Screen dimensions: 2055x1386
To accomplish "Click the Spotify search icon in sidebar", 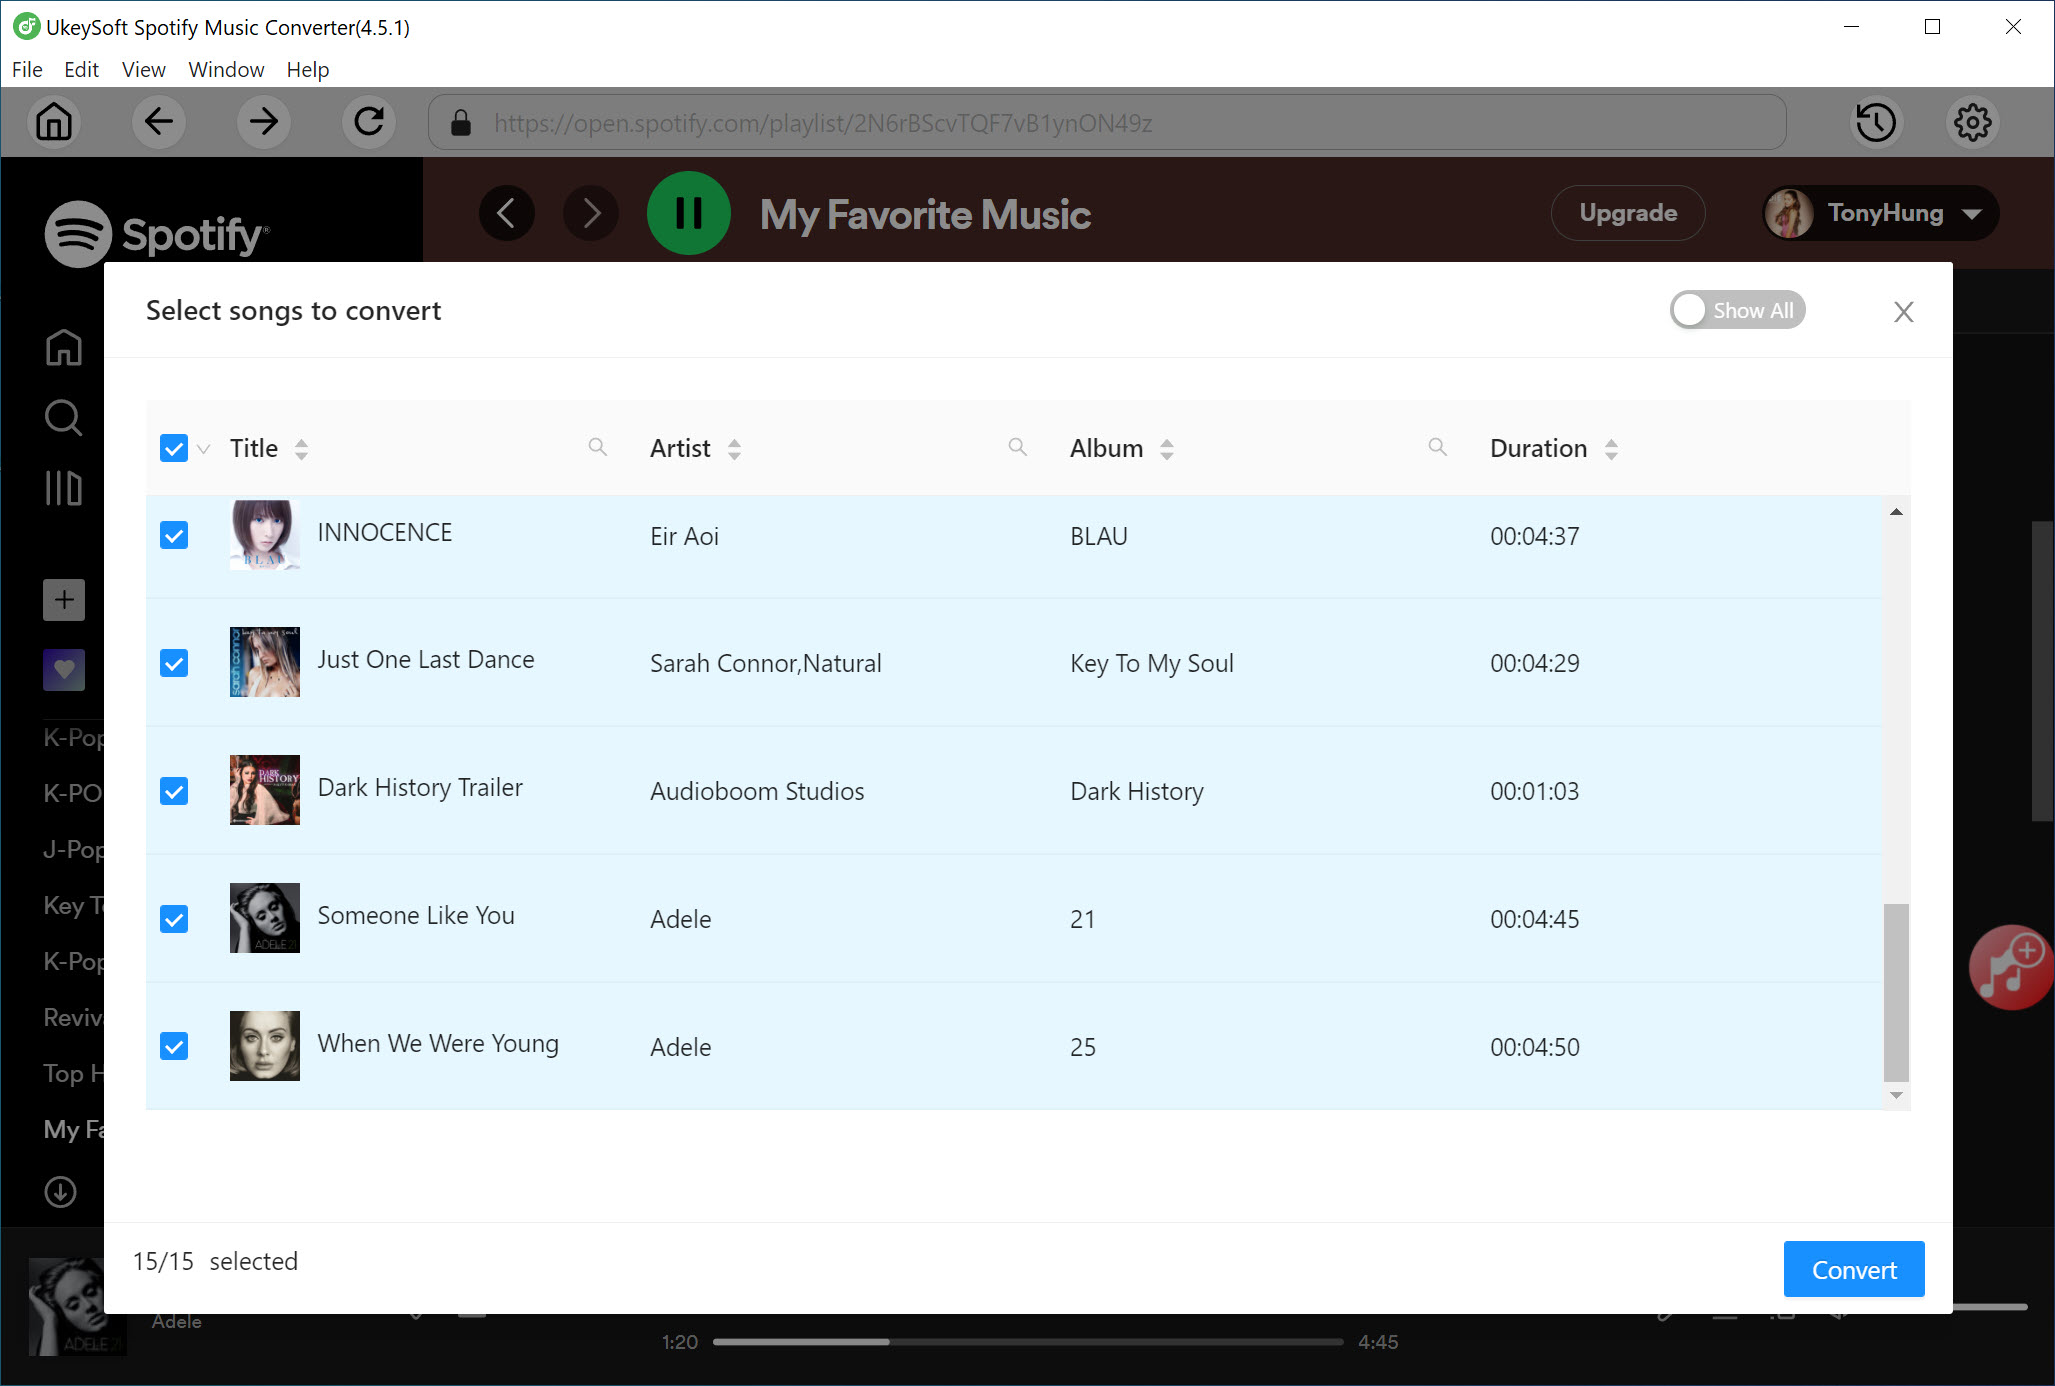I will 62,419.
